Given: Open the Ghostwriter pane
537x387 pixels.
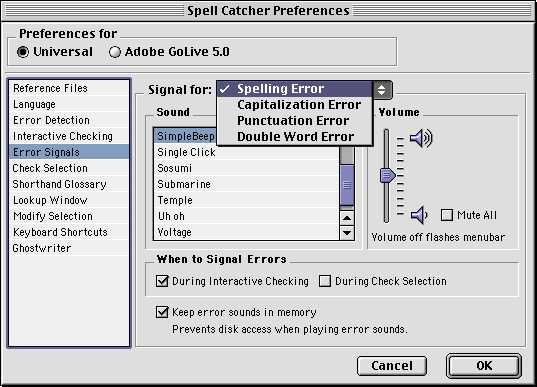Looking at the screenshot, I should tap(69, 248).
